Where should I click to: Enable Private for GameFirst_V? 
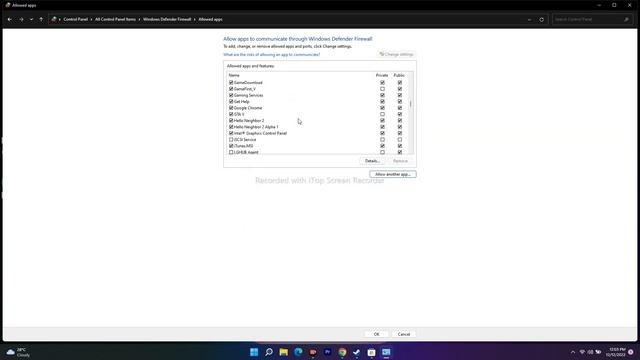tap(382, 89)
